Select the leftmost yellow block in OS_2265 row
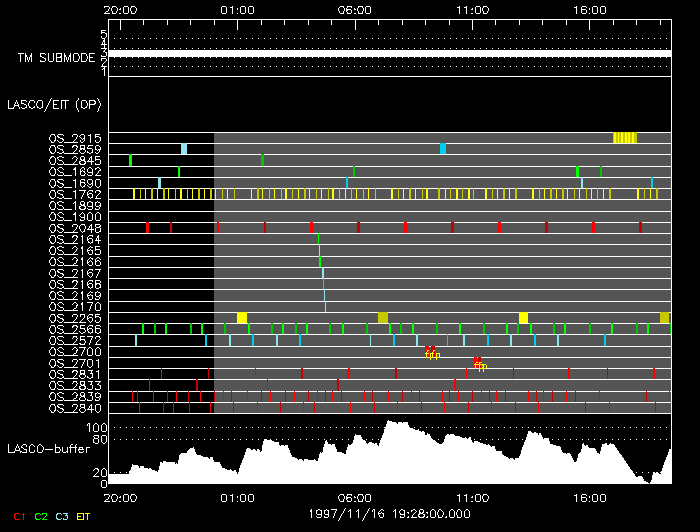 click(x=242, y=318)
